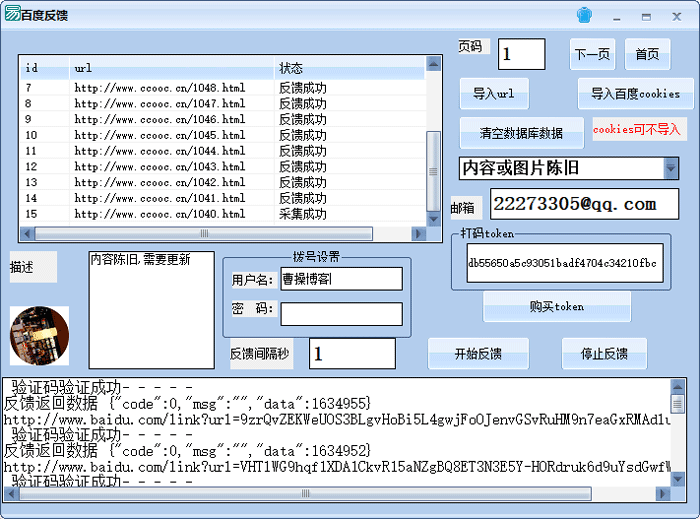This screenshot has width=700, height=519.
Task: Click the log panel scroll-up arrow
Action: [677, 386]
